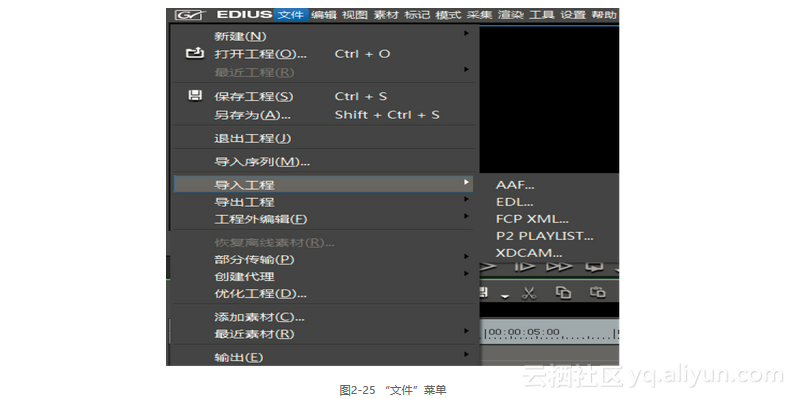The width and height of the screenshot is (795, 399).
Task: Click the EDIUS application title text
Action: pyautogui.click(x=244, y=15)
